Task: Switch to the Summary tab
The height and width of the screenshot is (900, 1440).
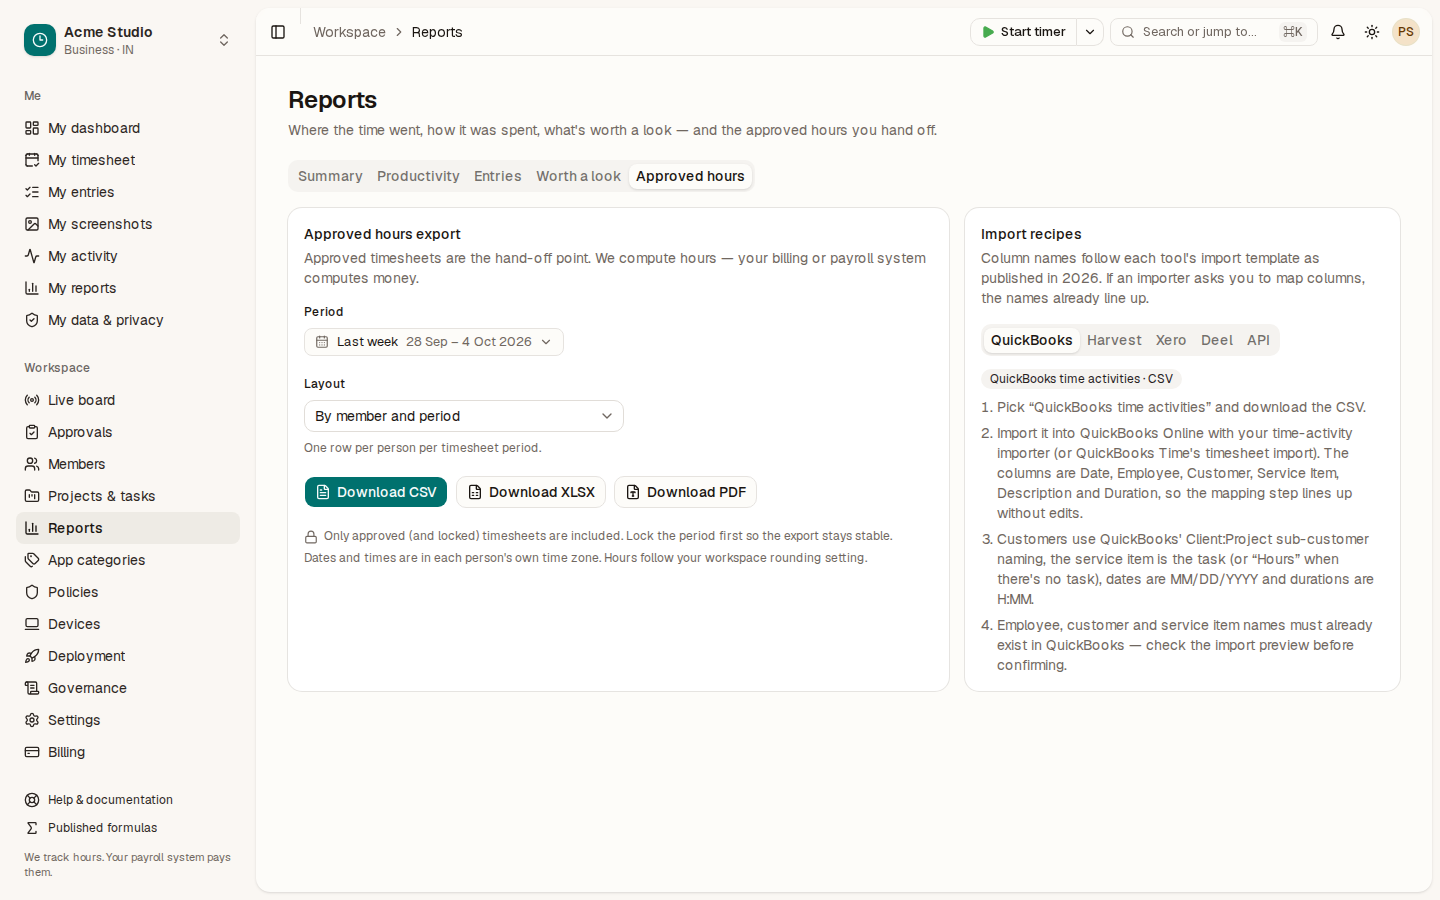Action: [330, 176]
